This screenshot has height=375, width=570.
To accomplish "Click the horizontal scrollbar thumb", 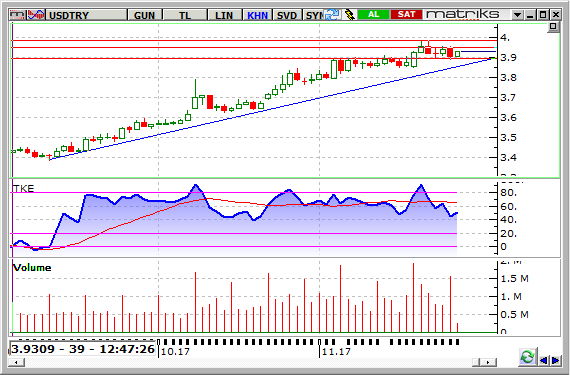I will [476, 362].
